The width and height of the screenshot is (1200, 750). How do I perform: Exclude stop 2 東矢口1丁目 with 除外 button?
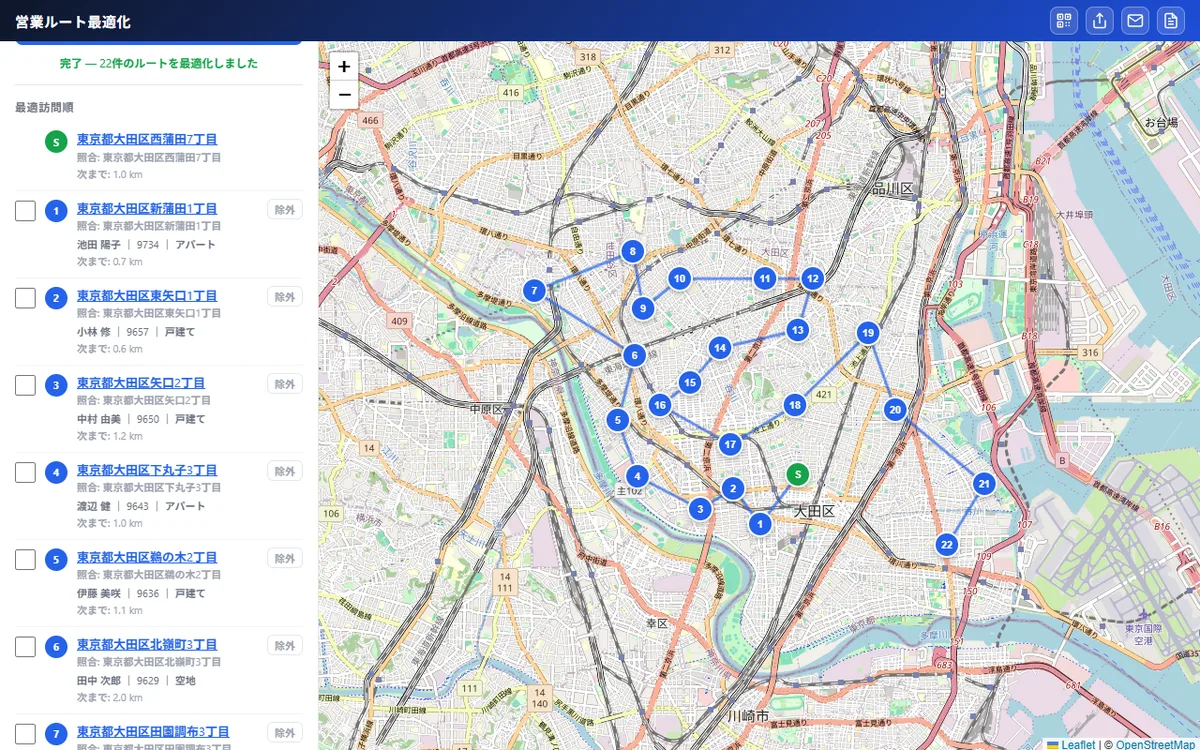285,297
